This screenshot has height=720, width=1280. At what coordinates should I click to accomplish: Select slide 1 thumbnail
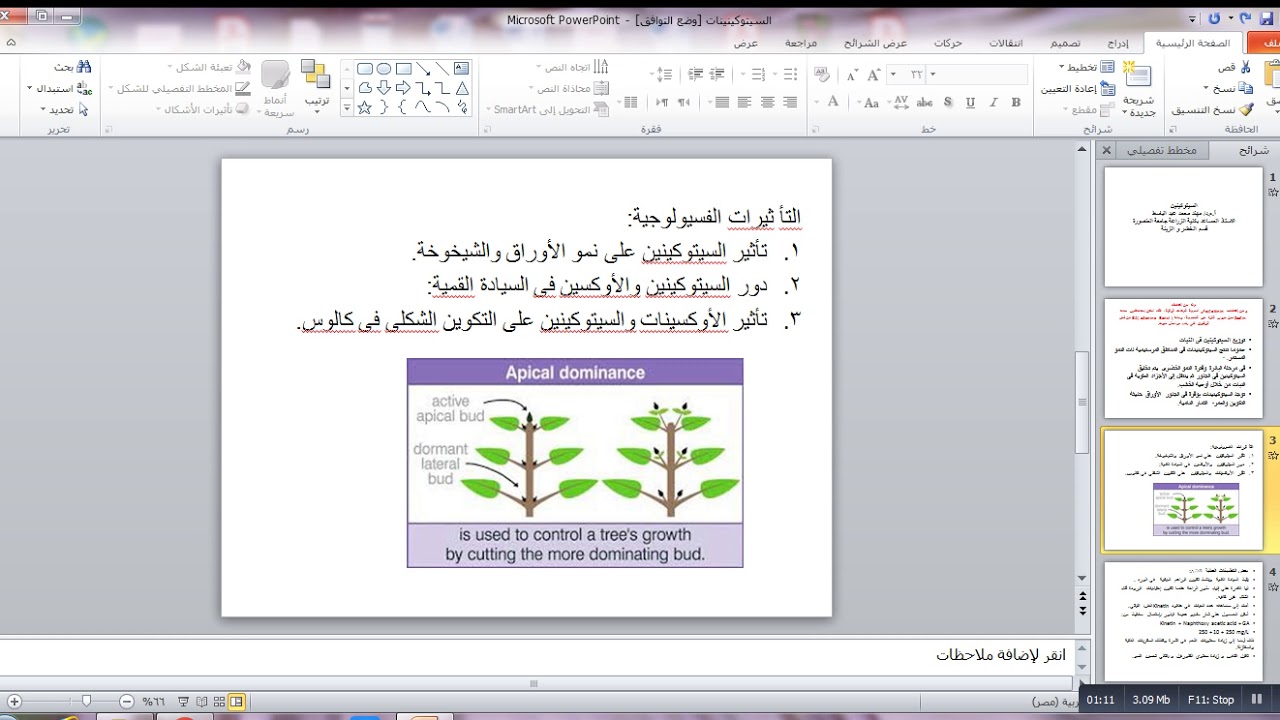pyautogui.click(x=1183, y=227)
